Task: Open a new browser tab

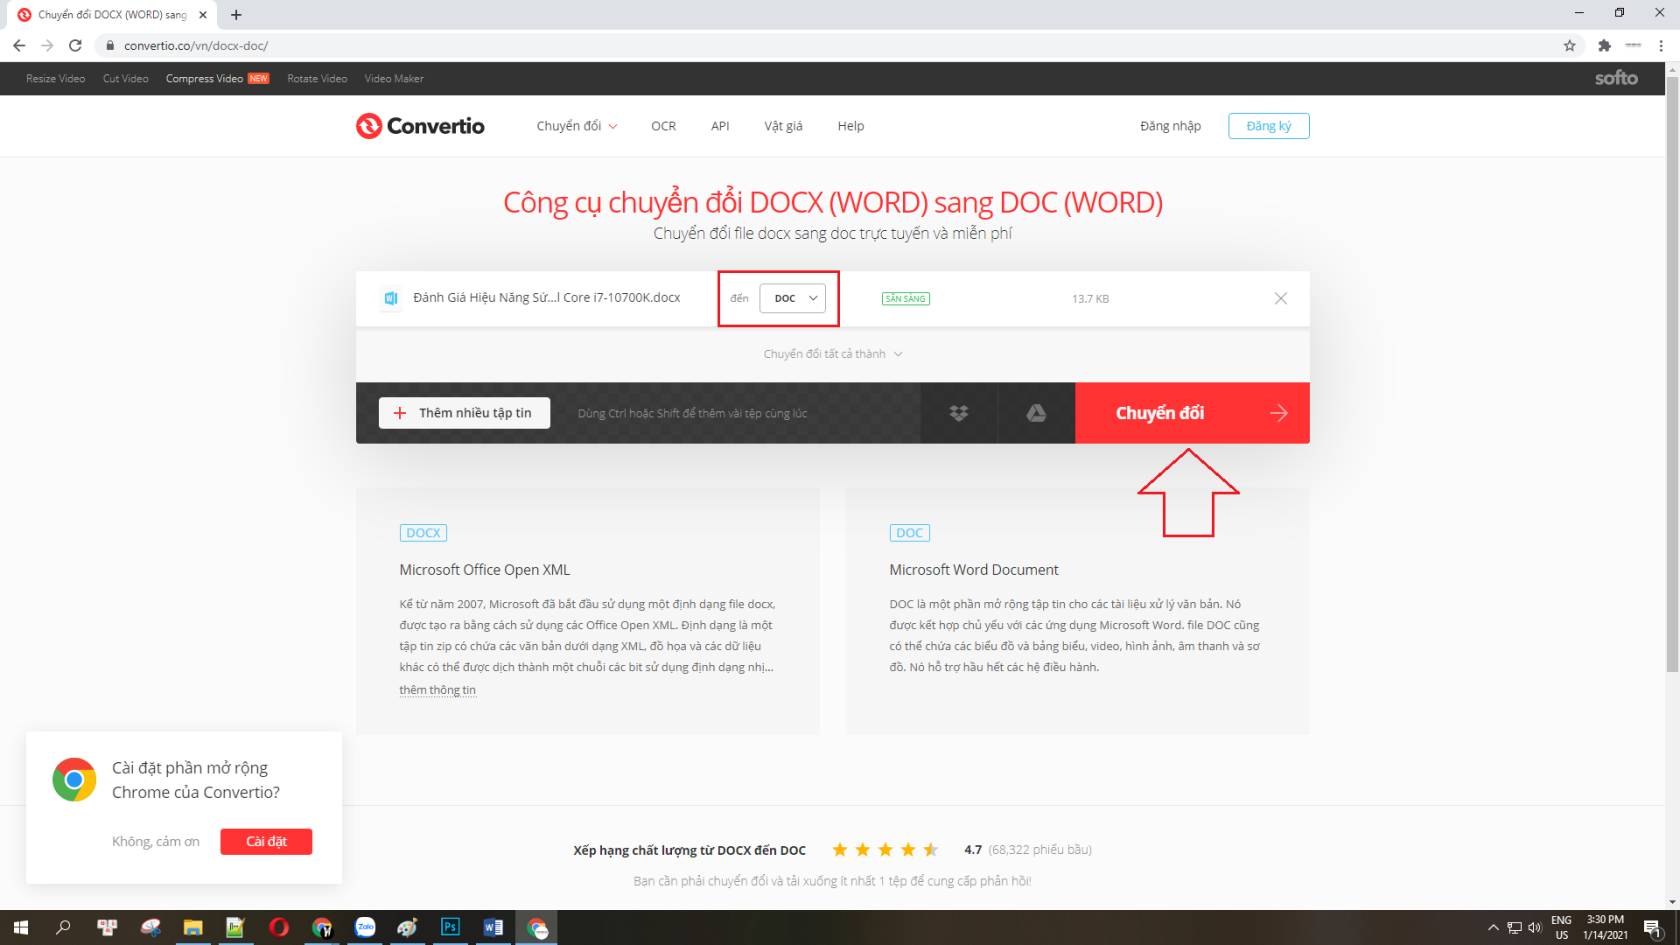Action: pyautogui.click(x=236, y=15)
